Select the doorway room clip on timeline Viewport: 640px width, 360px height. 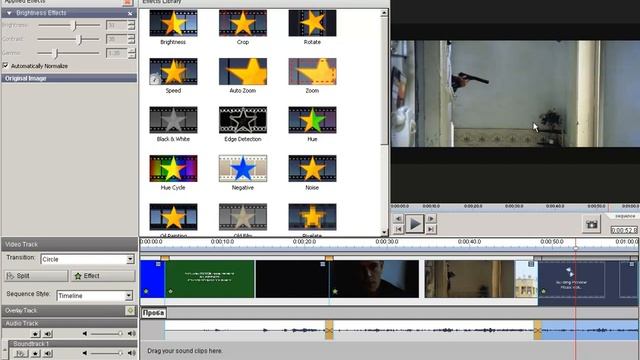coord(469,279)
